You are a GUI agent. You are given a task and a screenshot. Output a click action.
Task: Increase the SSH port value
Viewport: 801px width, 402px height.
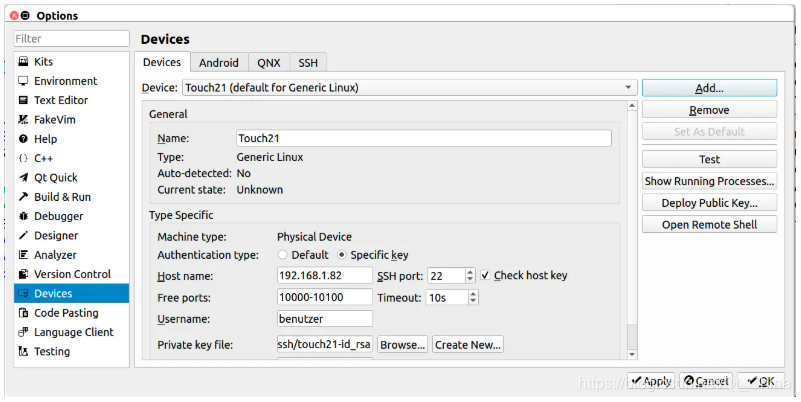pyautogui.click(x=470, y=272)
